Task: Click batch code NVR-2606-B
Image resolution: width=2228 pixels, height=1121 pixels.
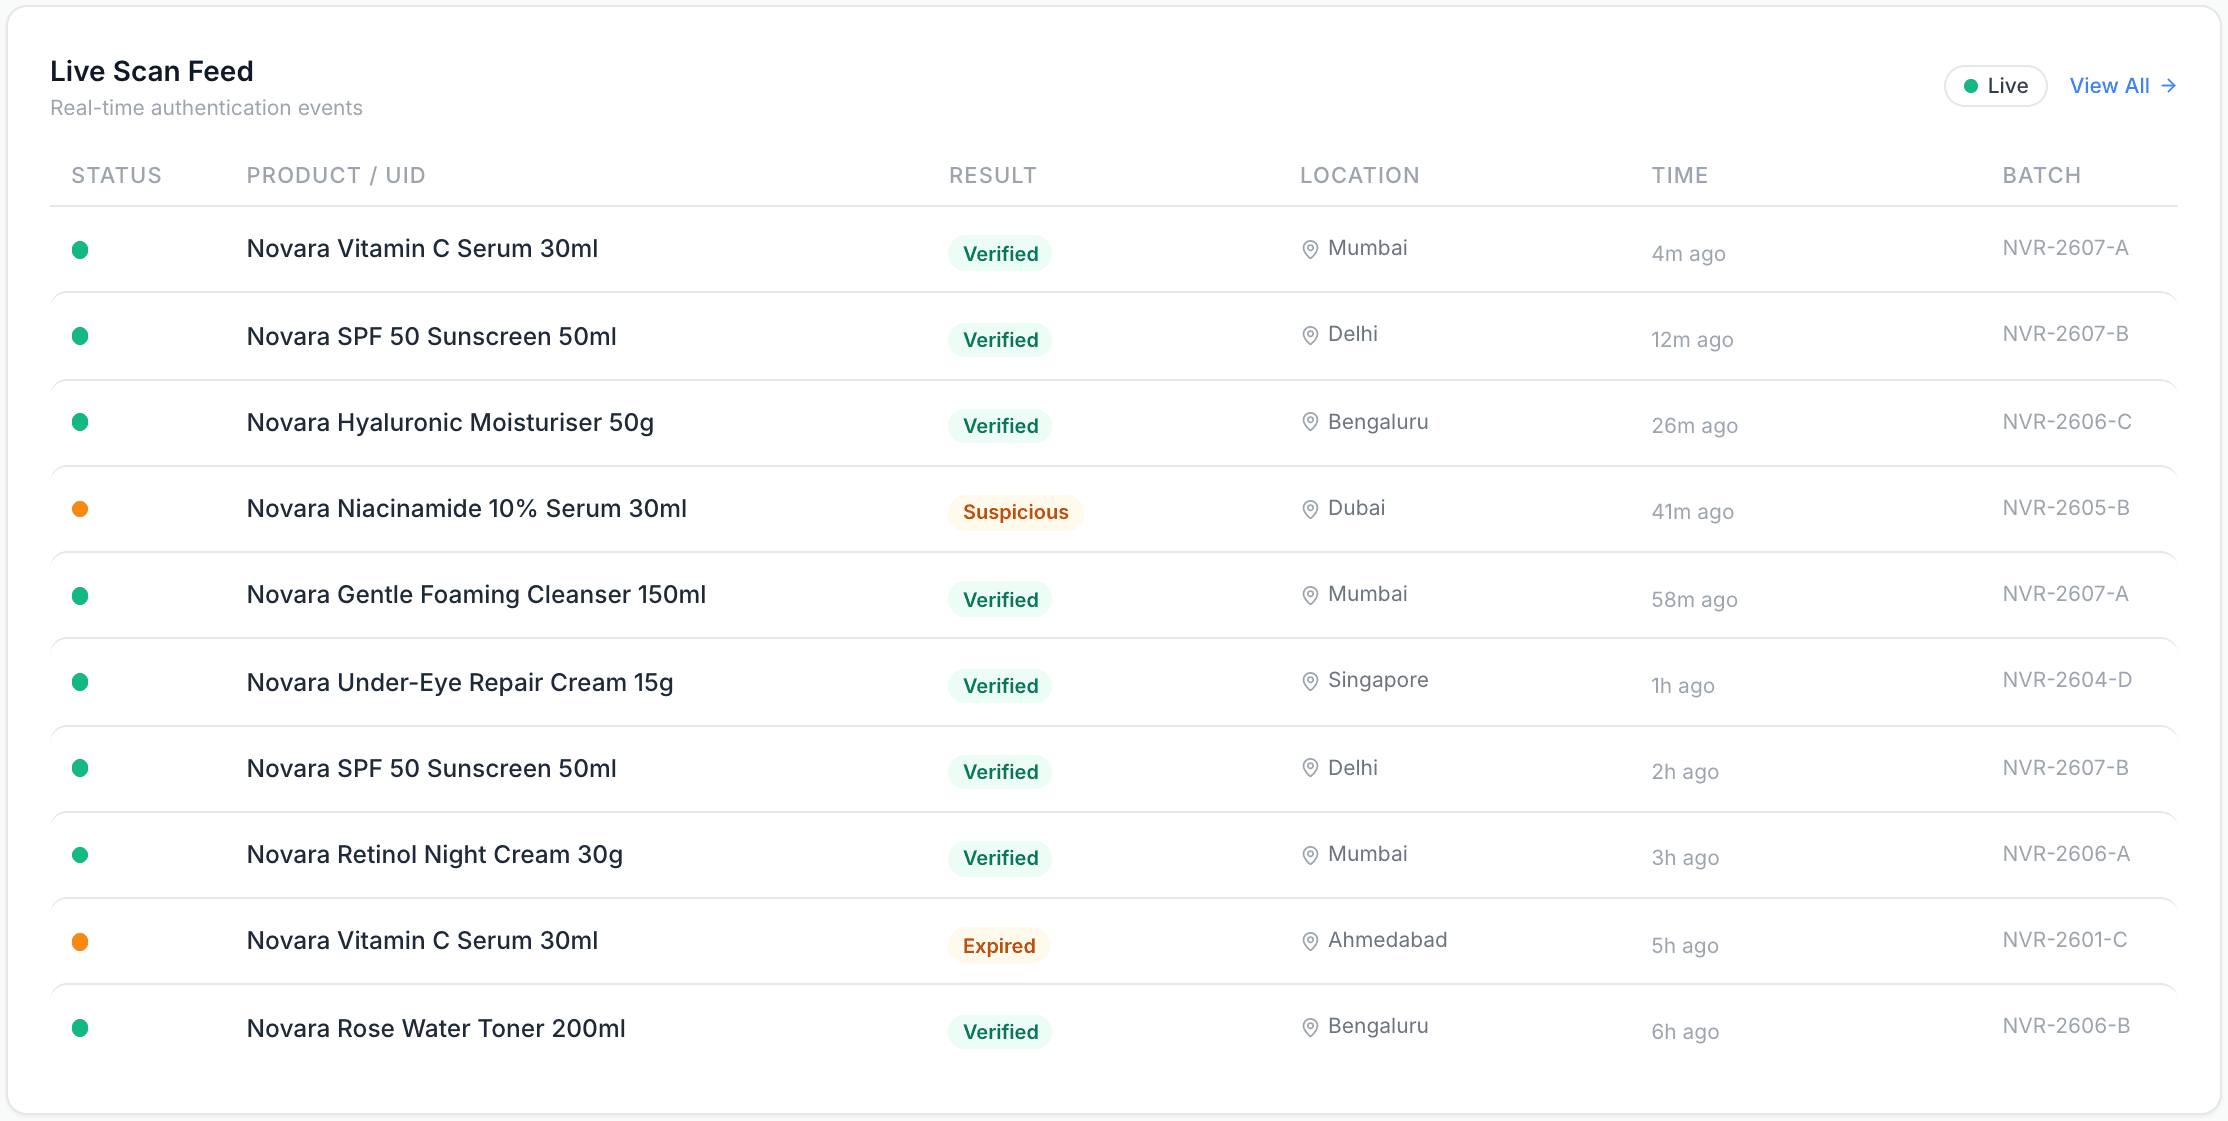Action: point(2066,1026)
